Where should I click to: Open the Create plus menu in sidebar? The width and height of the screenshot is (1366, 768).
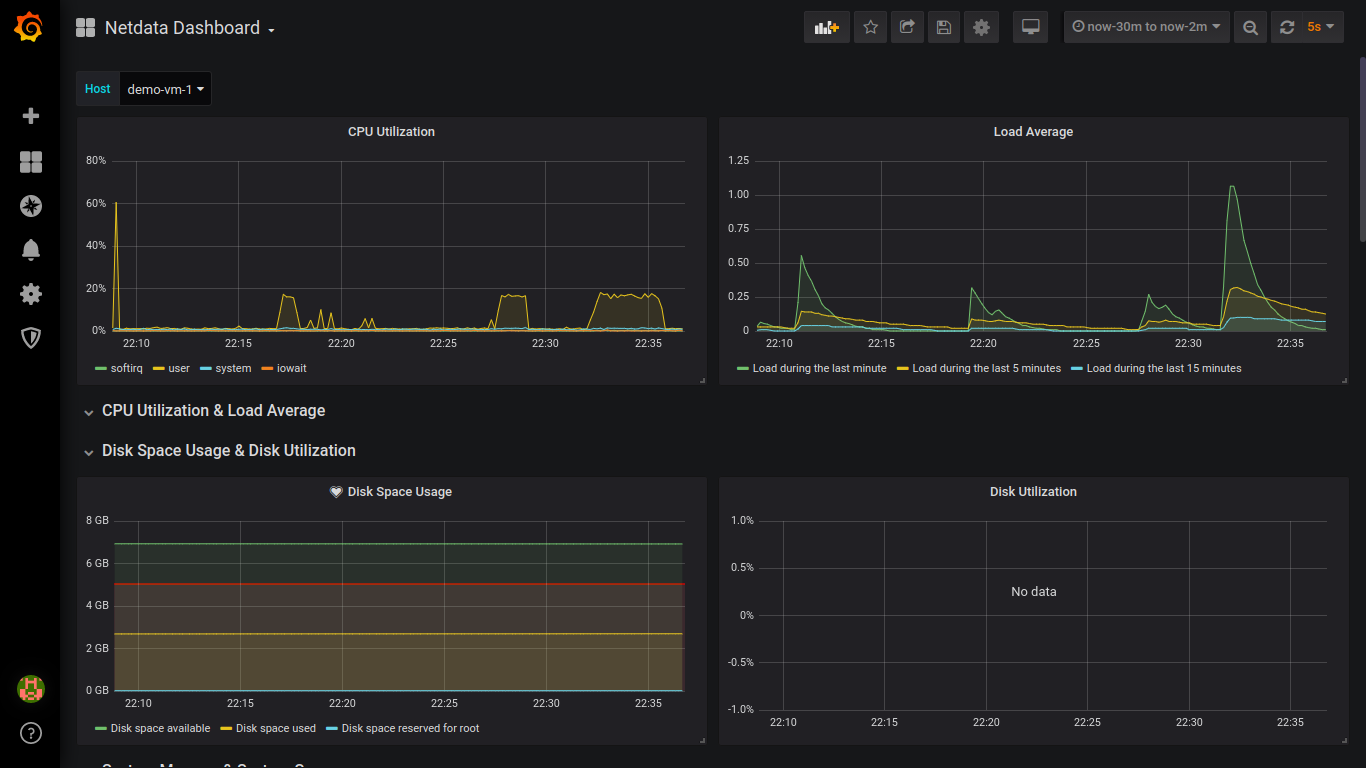point(31,116)
